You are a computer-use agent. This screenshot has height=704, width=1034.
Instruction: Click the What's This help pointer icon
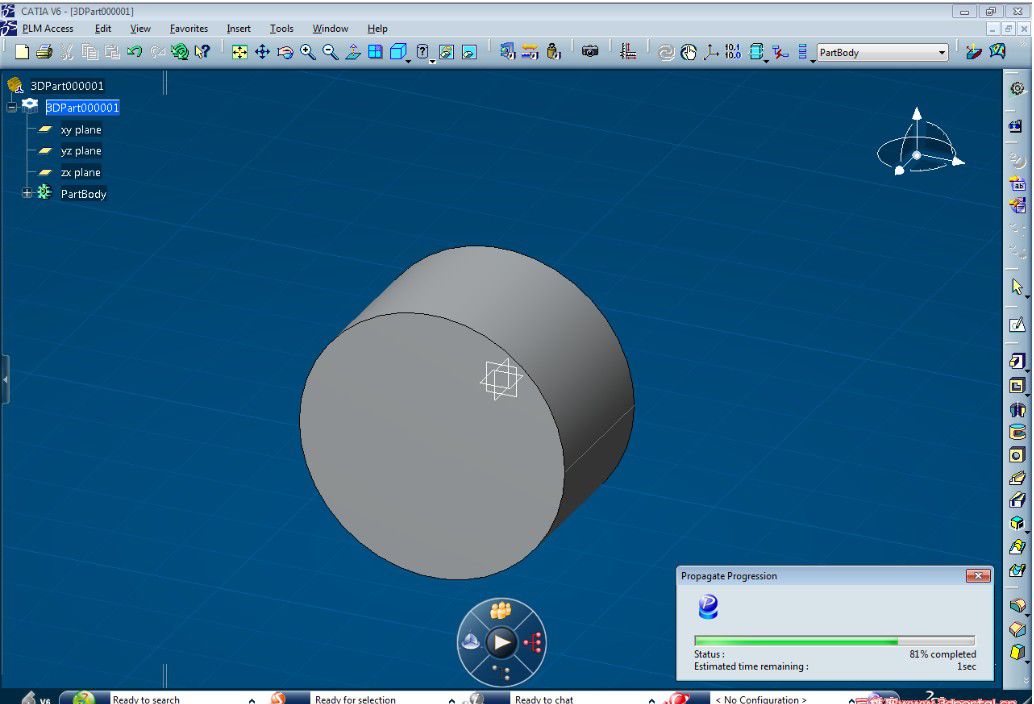202,51
